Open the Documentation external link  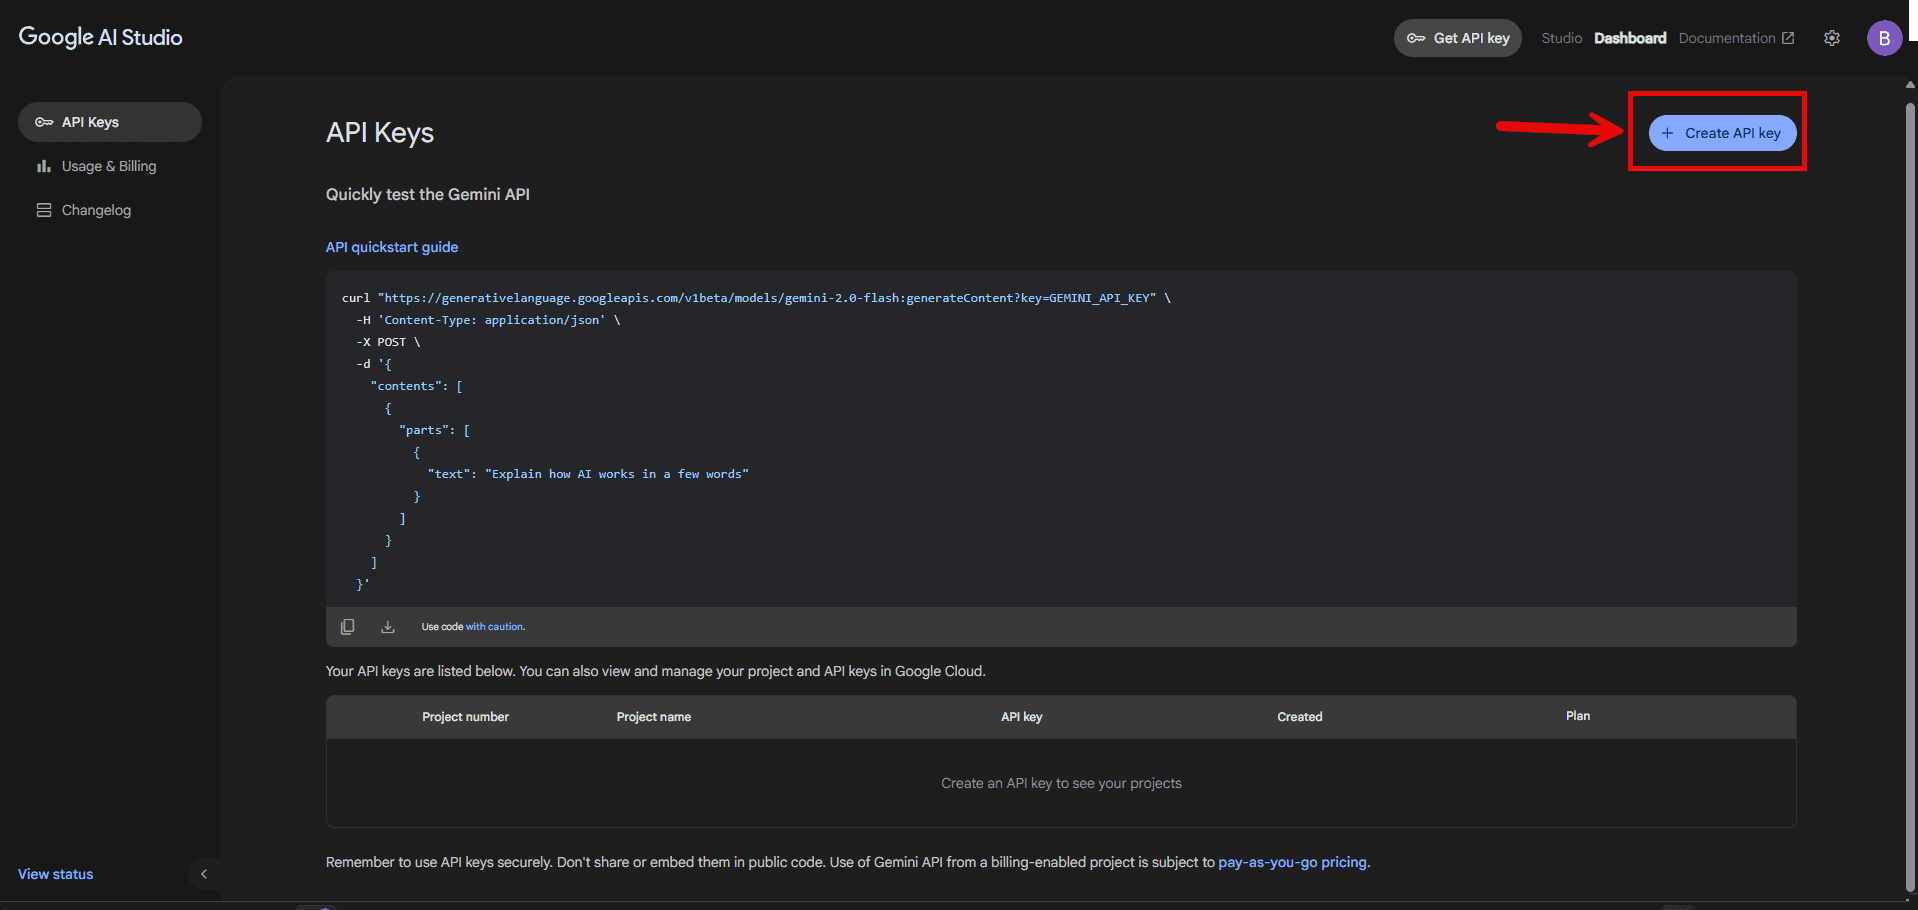click(x=1736, y=38)
